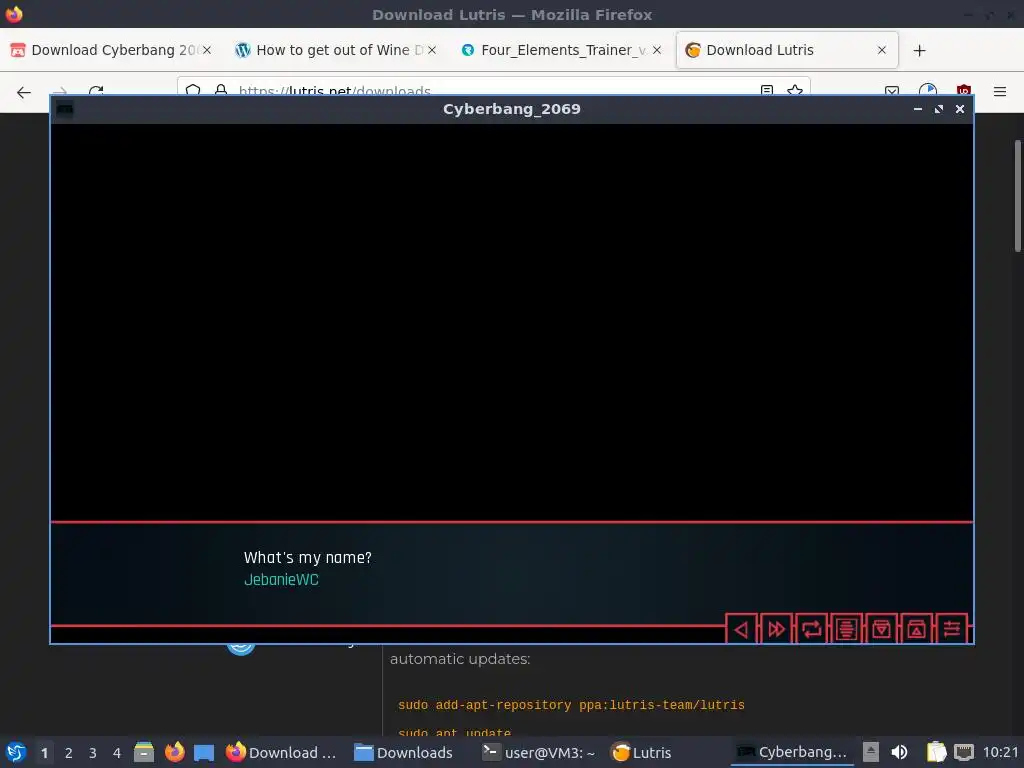Viewport: 1024px width, 768px height.
Task: Launch Firefox from taskbar quick-launch icon
Action: [x=174, y=752]
